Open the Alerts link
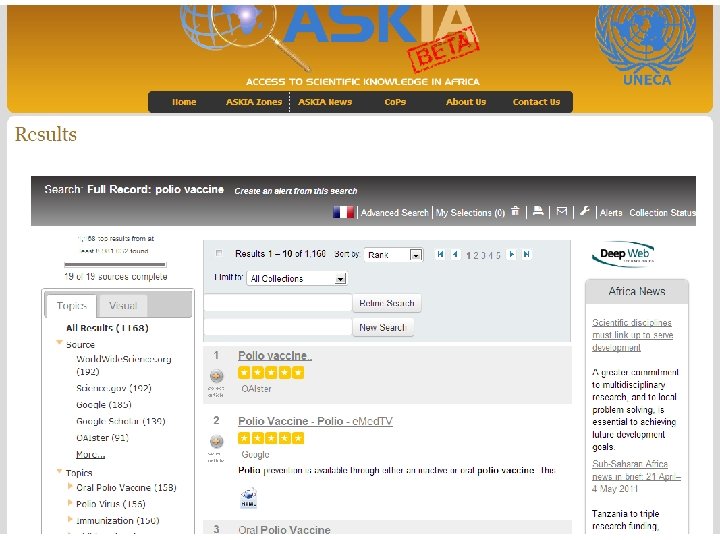The width and height of the screenshot is (720, 540). pos(611,213)
